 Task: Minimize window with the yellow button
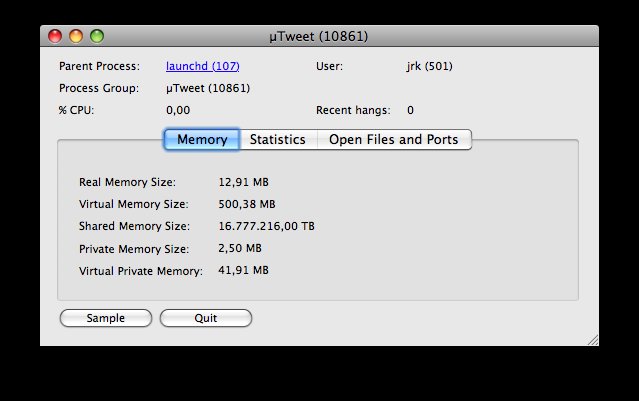(76, 36)
